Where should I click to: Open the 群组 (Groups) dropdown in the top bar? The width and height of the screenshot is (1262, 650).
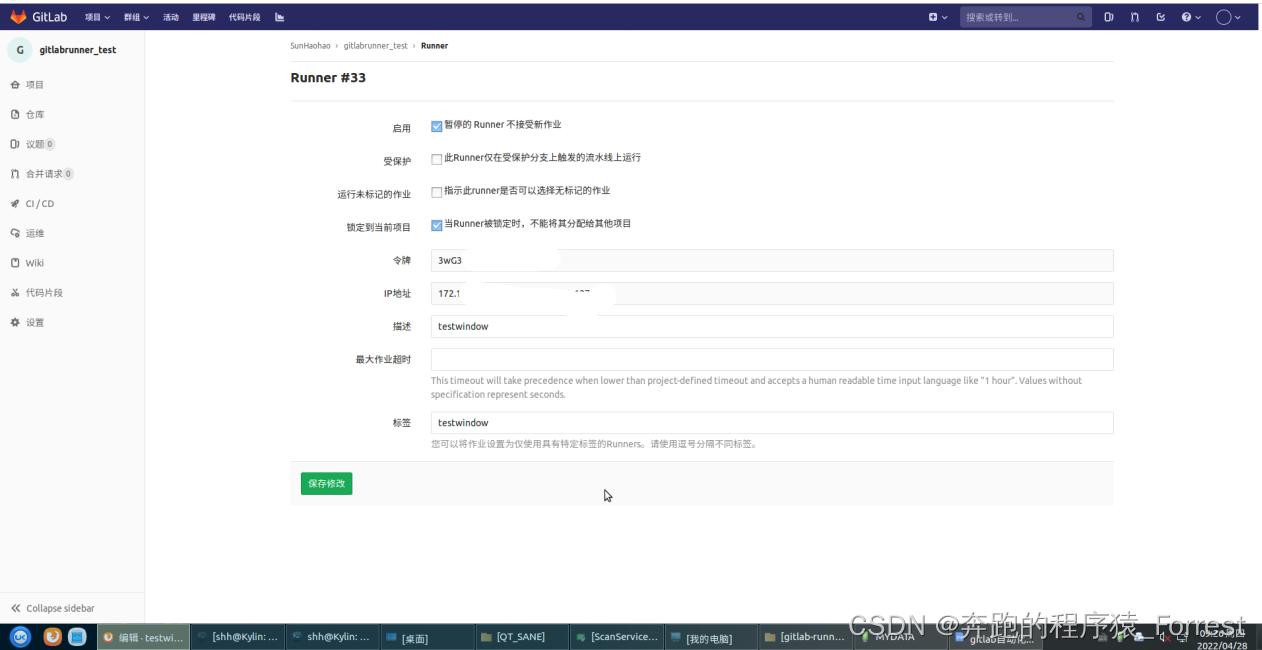136,17
